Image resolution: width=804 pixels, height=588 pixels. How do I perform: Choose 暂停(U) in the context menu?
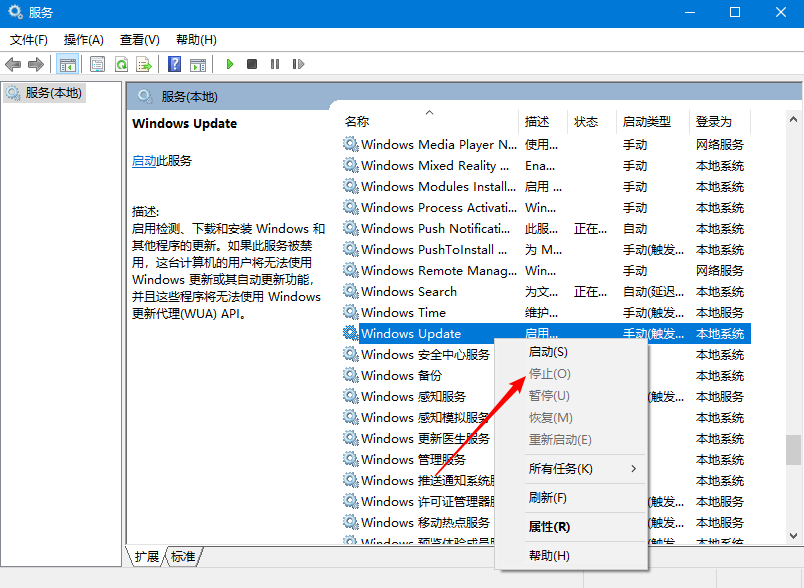click(571, 396)
